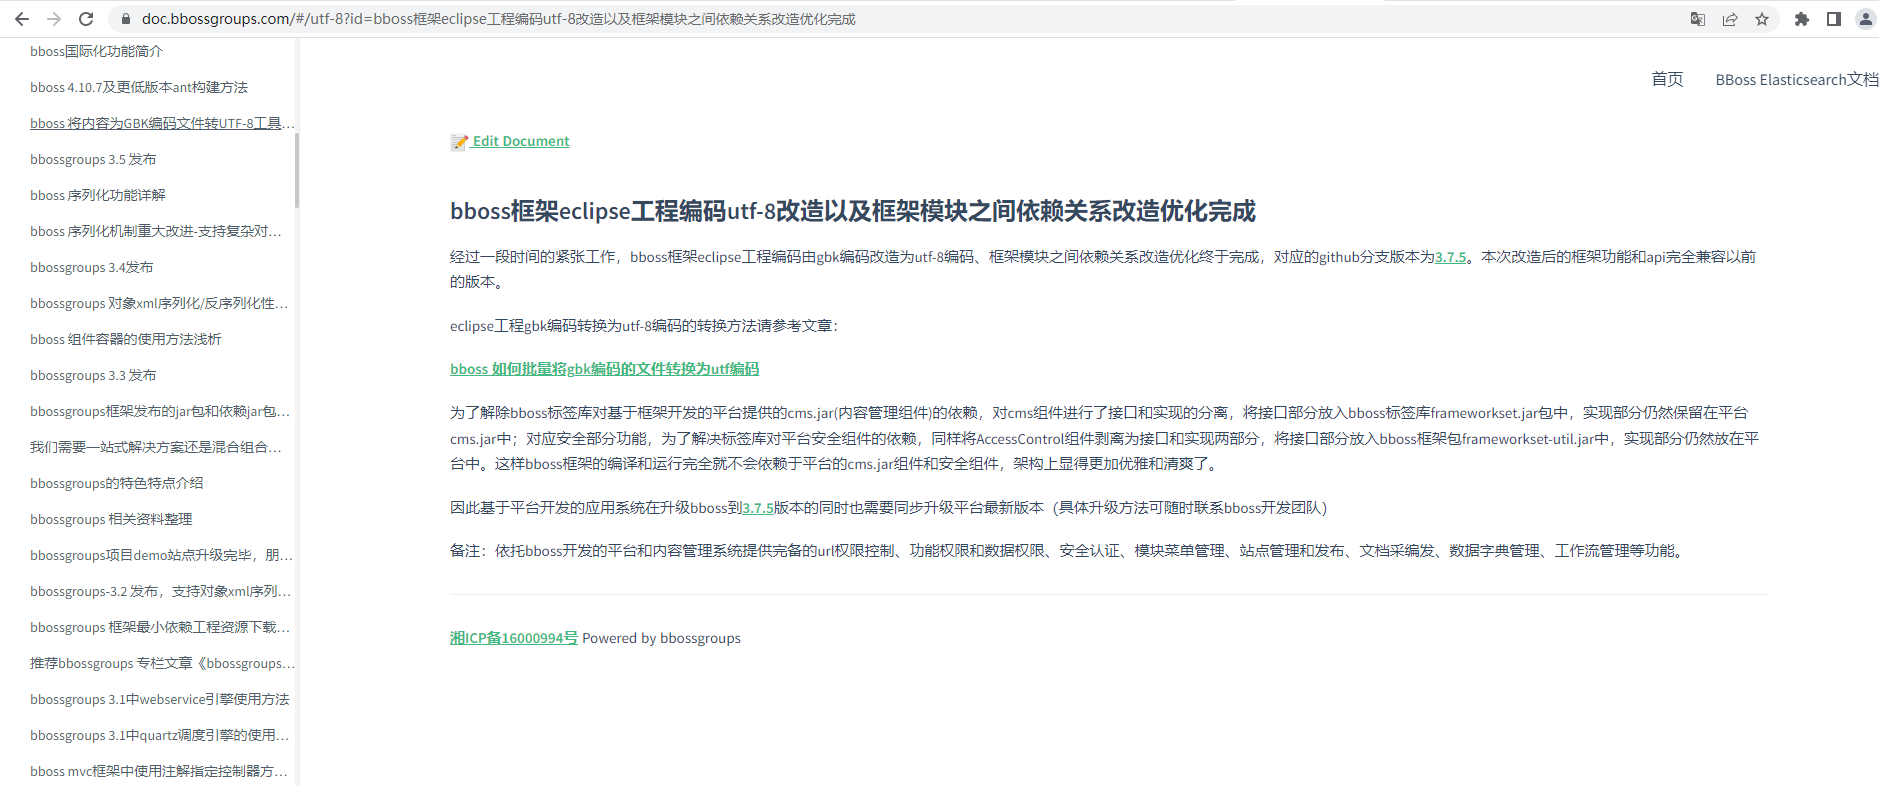Open bboss 4.10.7及更低版本ant构建方法

[139, 87]
